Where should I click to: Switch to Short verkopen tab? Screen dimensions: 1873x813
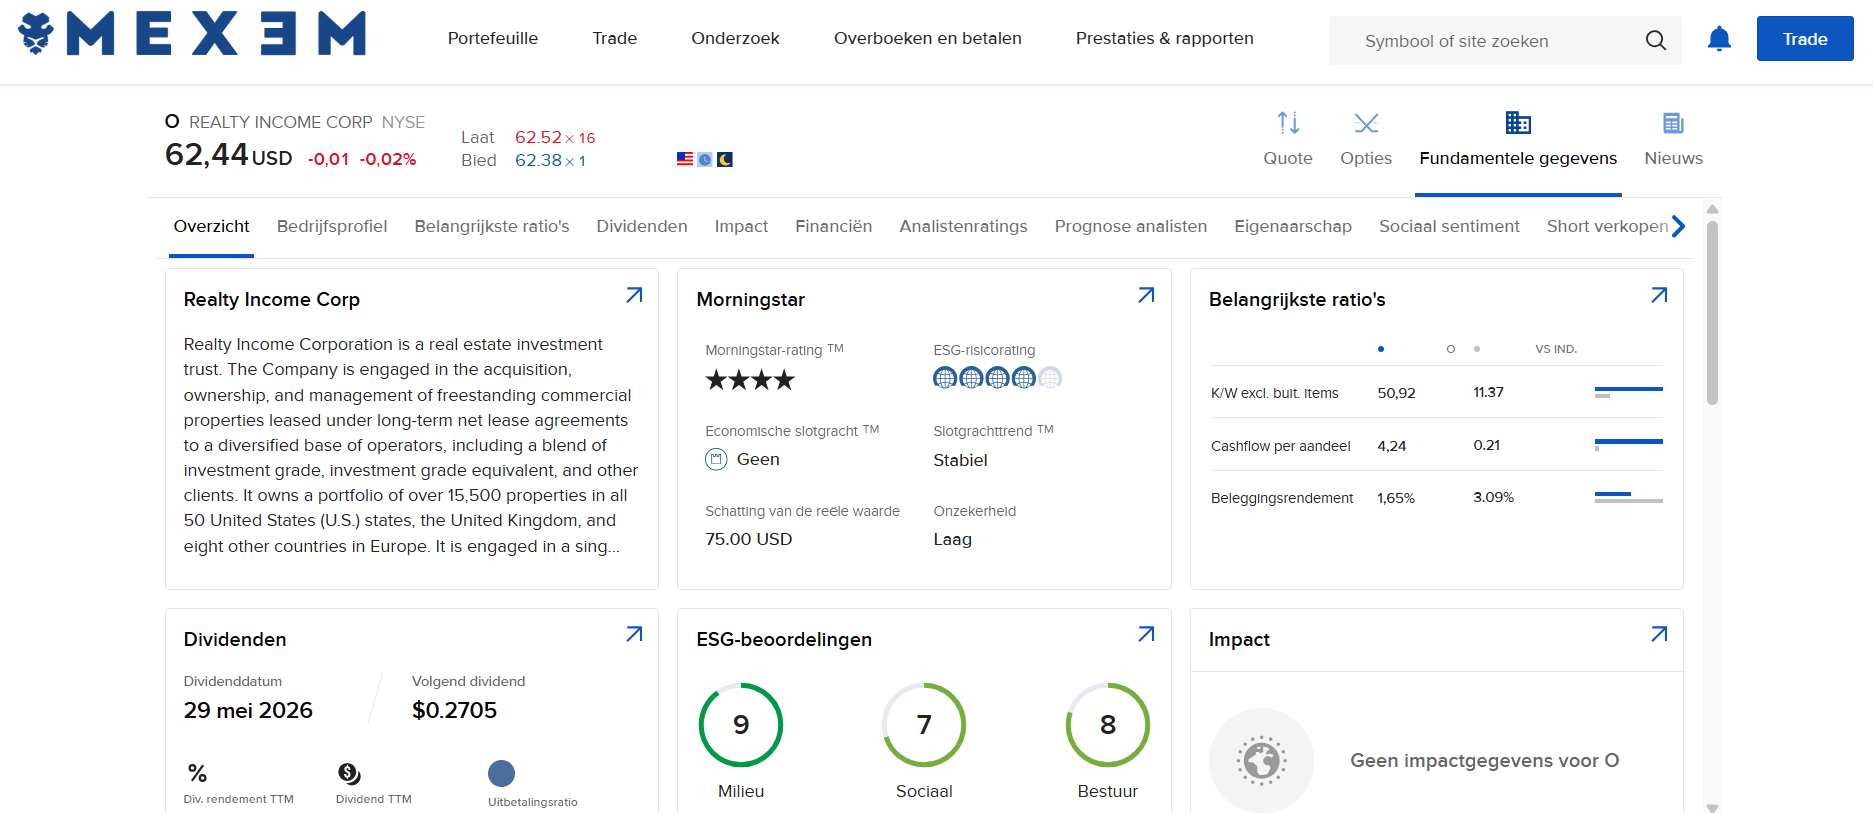coord(1607,226)
